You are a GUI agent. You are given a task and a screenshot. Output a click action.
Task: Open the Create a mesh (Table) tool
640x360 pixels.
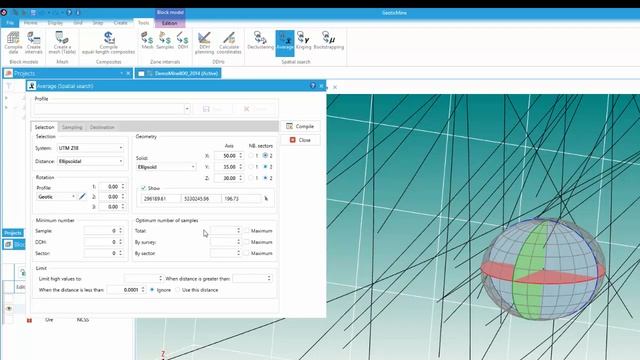click(x=62, y=42)
